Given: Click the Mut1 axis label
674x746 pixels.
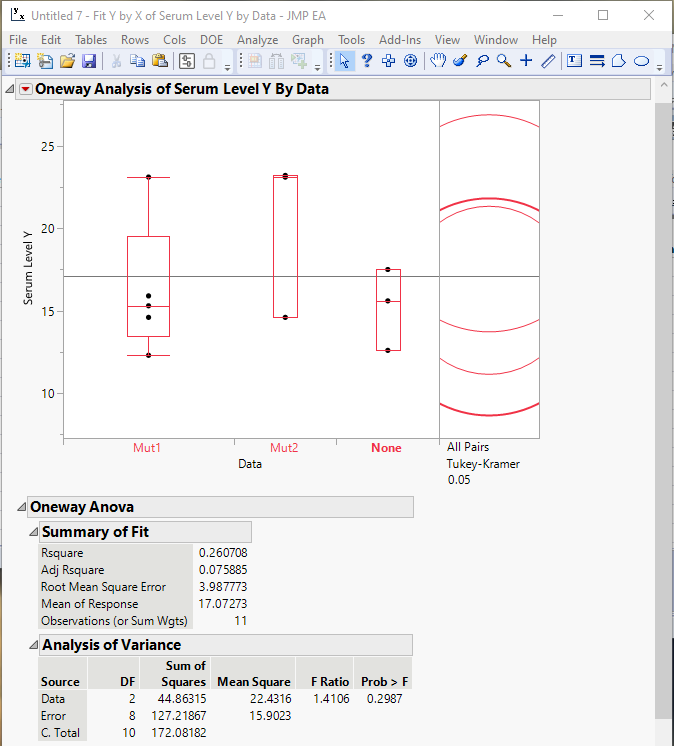Looking at the screenshot, I should coord(147,448).
